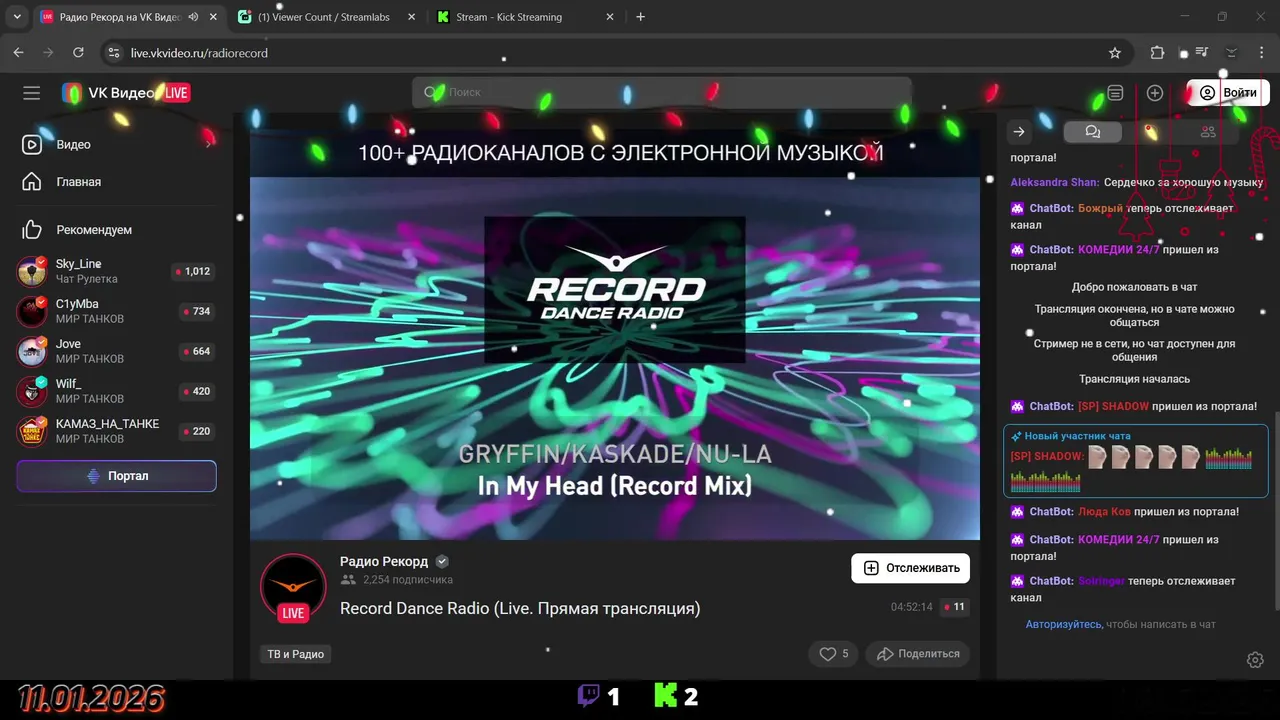
Task: Open КАМАЗ_НА_ТАНКЕ channel in sidebar
Action: coord(116,431)
